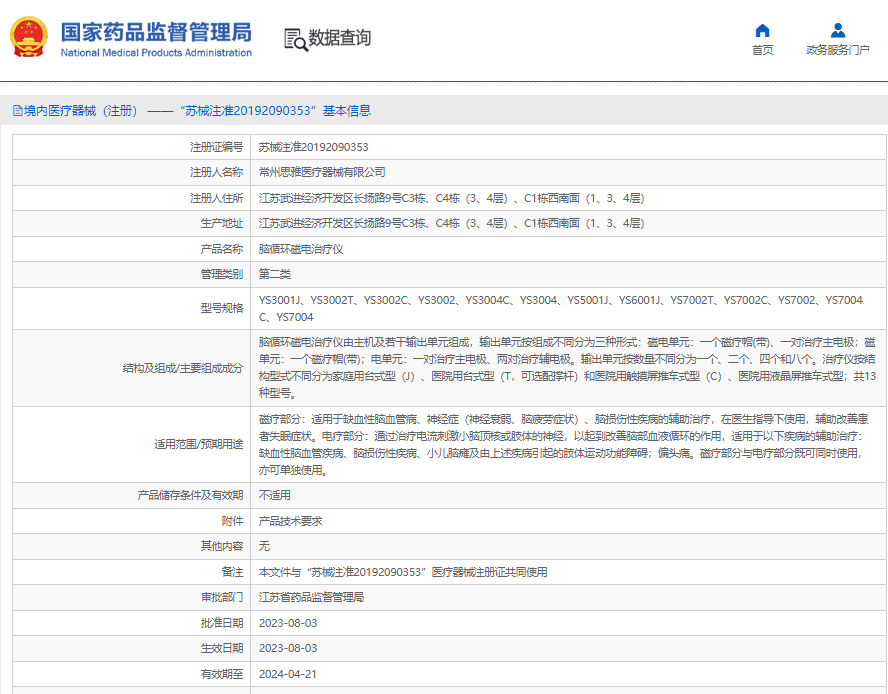The image size is (888, 694).
Task: Click the 注册人住所 row label
Action: coord(216,198)
